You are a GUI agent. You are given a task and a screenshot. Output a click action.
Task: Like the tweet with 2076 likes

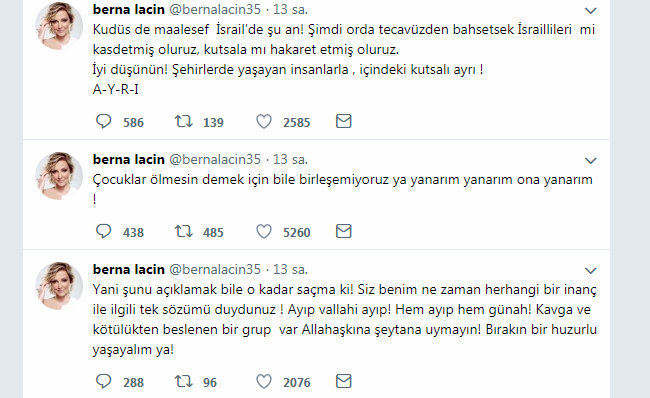coord(264,381)
